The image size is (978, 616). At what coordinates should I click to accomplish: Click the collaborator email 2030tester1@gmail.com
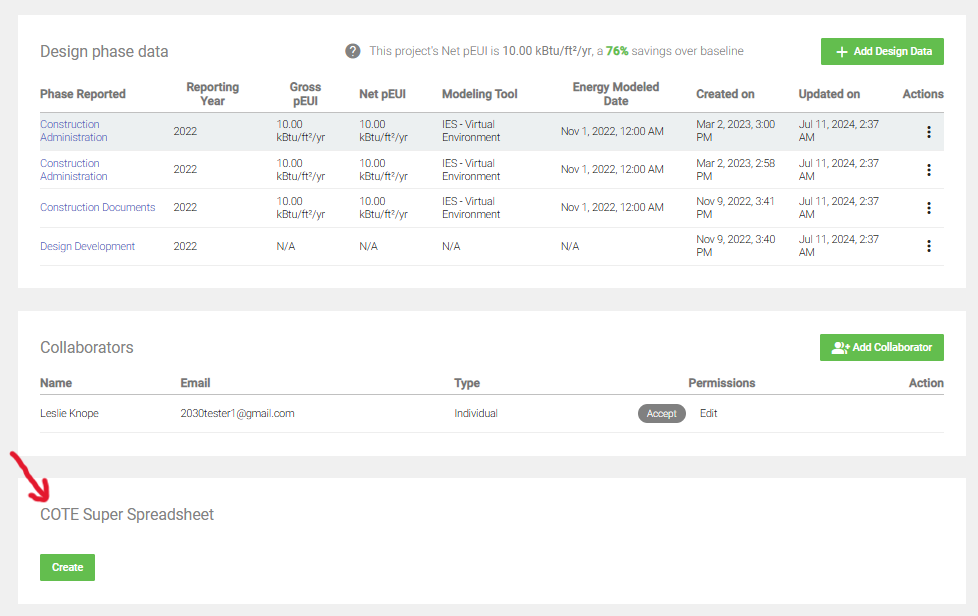(237, 413)
